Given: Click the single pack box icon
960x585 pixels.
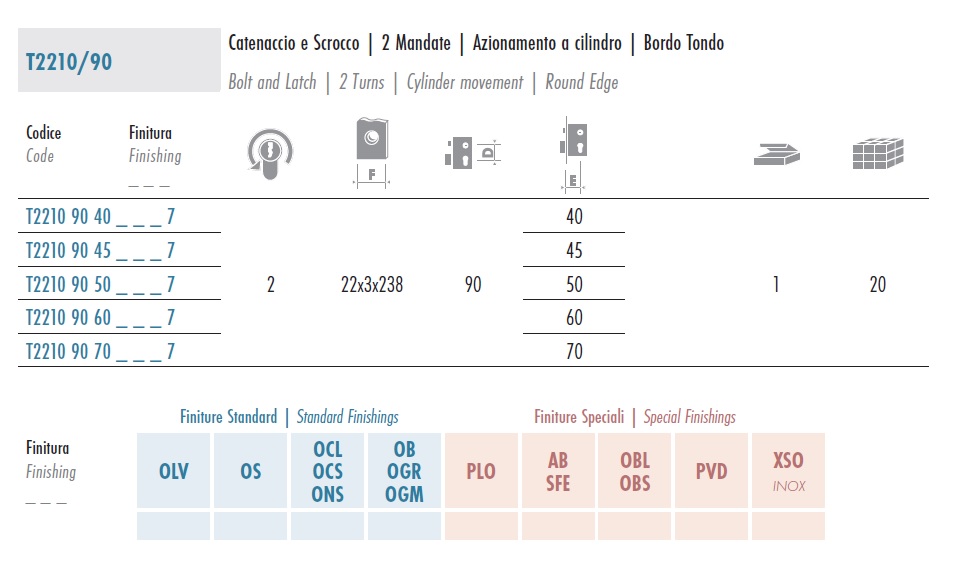Looking at the screenshot, I should coord(776,154).
